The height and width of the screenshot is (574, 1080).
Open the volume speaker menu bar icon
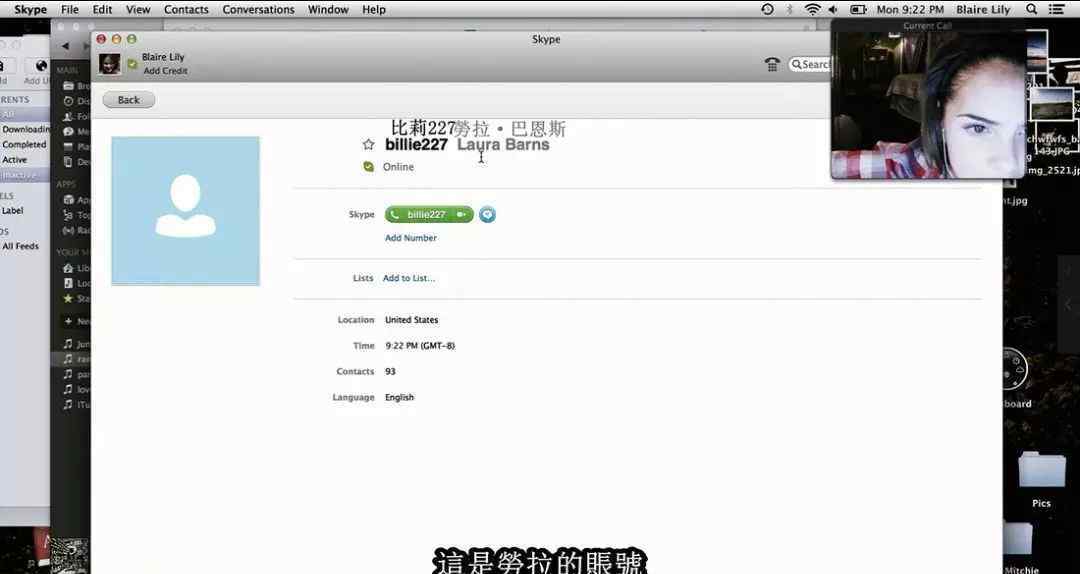833,10
